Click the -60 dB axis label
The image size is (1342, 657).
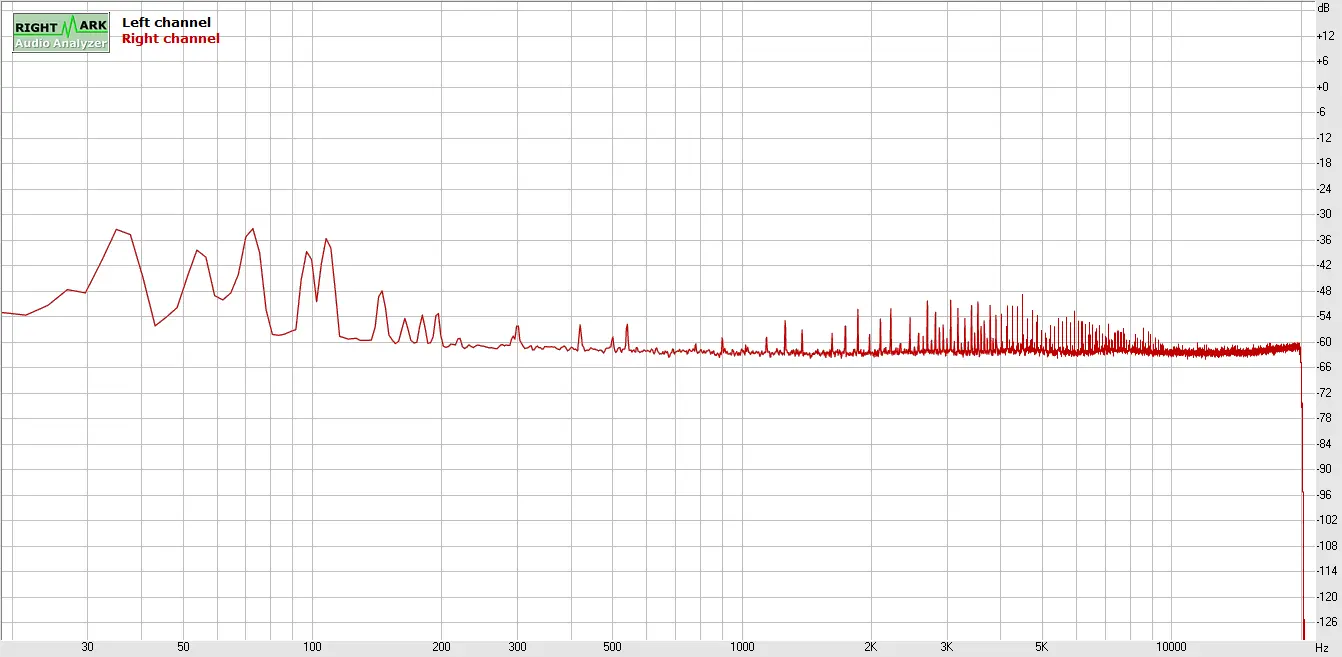click(x=1324, y=342)
